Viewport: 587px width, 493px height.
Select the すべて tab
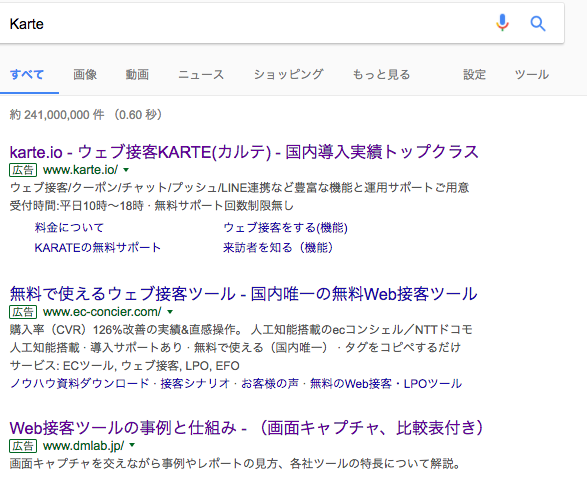tap(27, 74)
